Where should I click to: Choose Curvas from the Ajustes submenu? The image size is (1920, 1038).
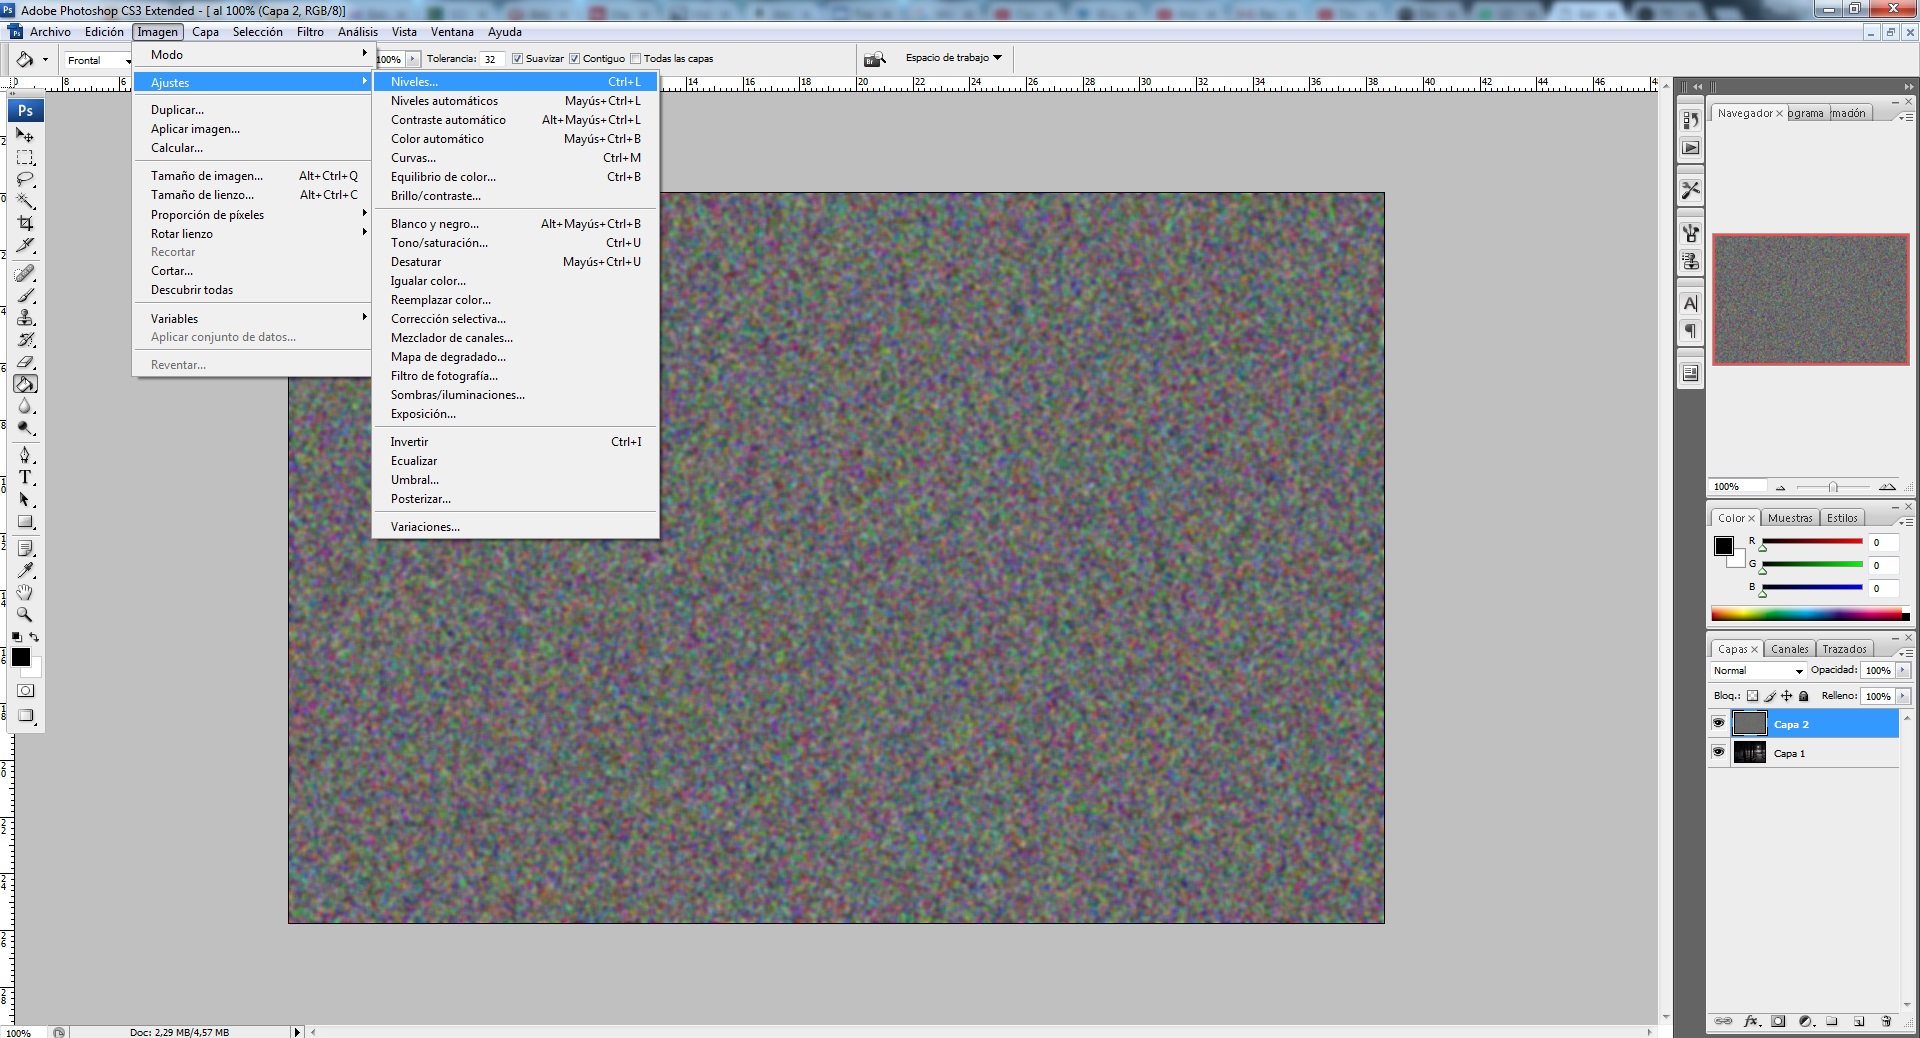(413, 158)
